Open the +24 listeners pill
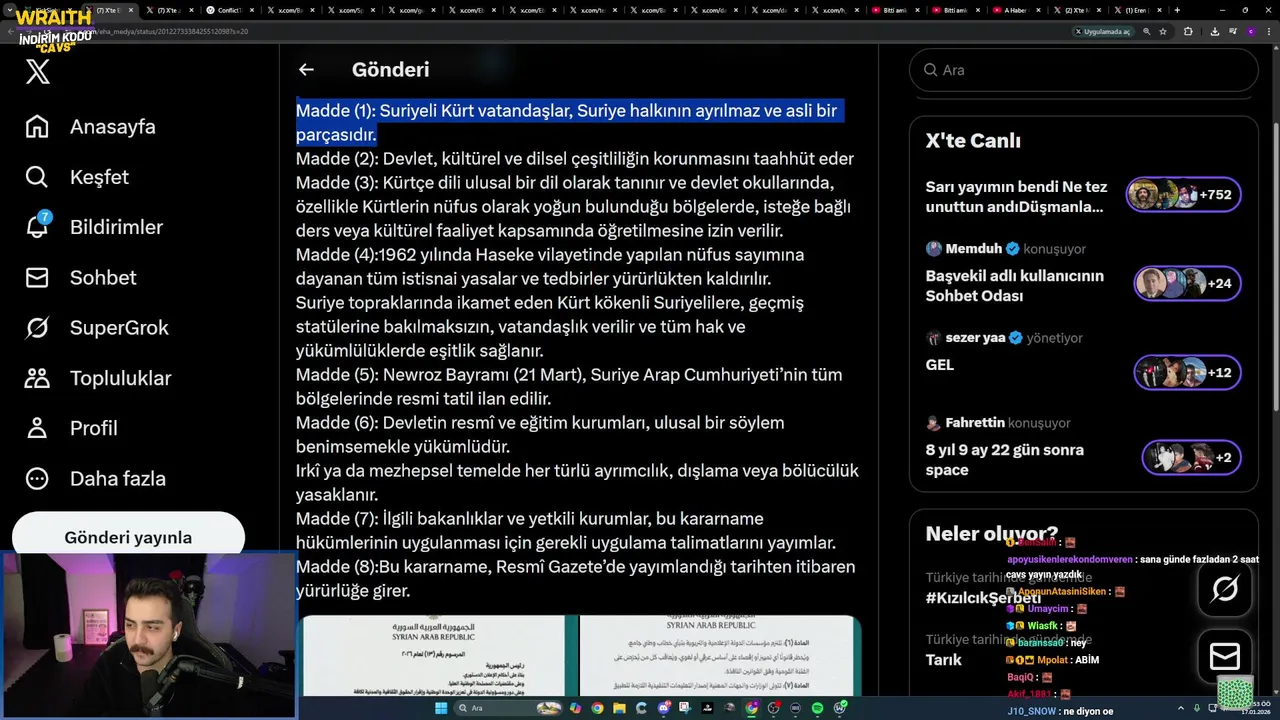This screenshot has width=1280, height=720. (x=1187, y=283)
